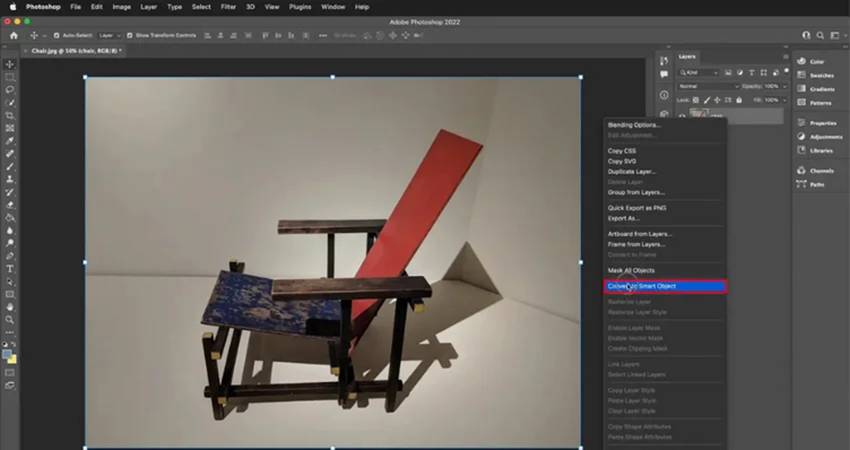Open the Move tool preset picker

coord(37,35)
